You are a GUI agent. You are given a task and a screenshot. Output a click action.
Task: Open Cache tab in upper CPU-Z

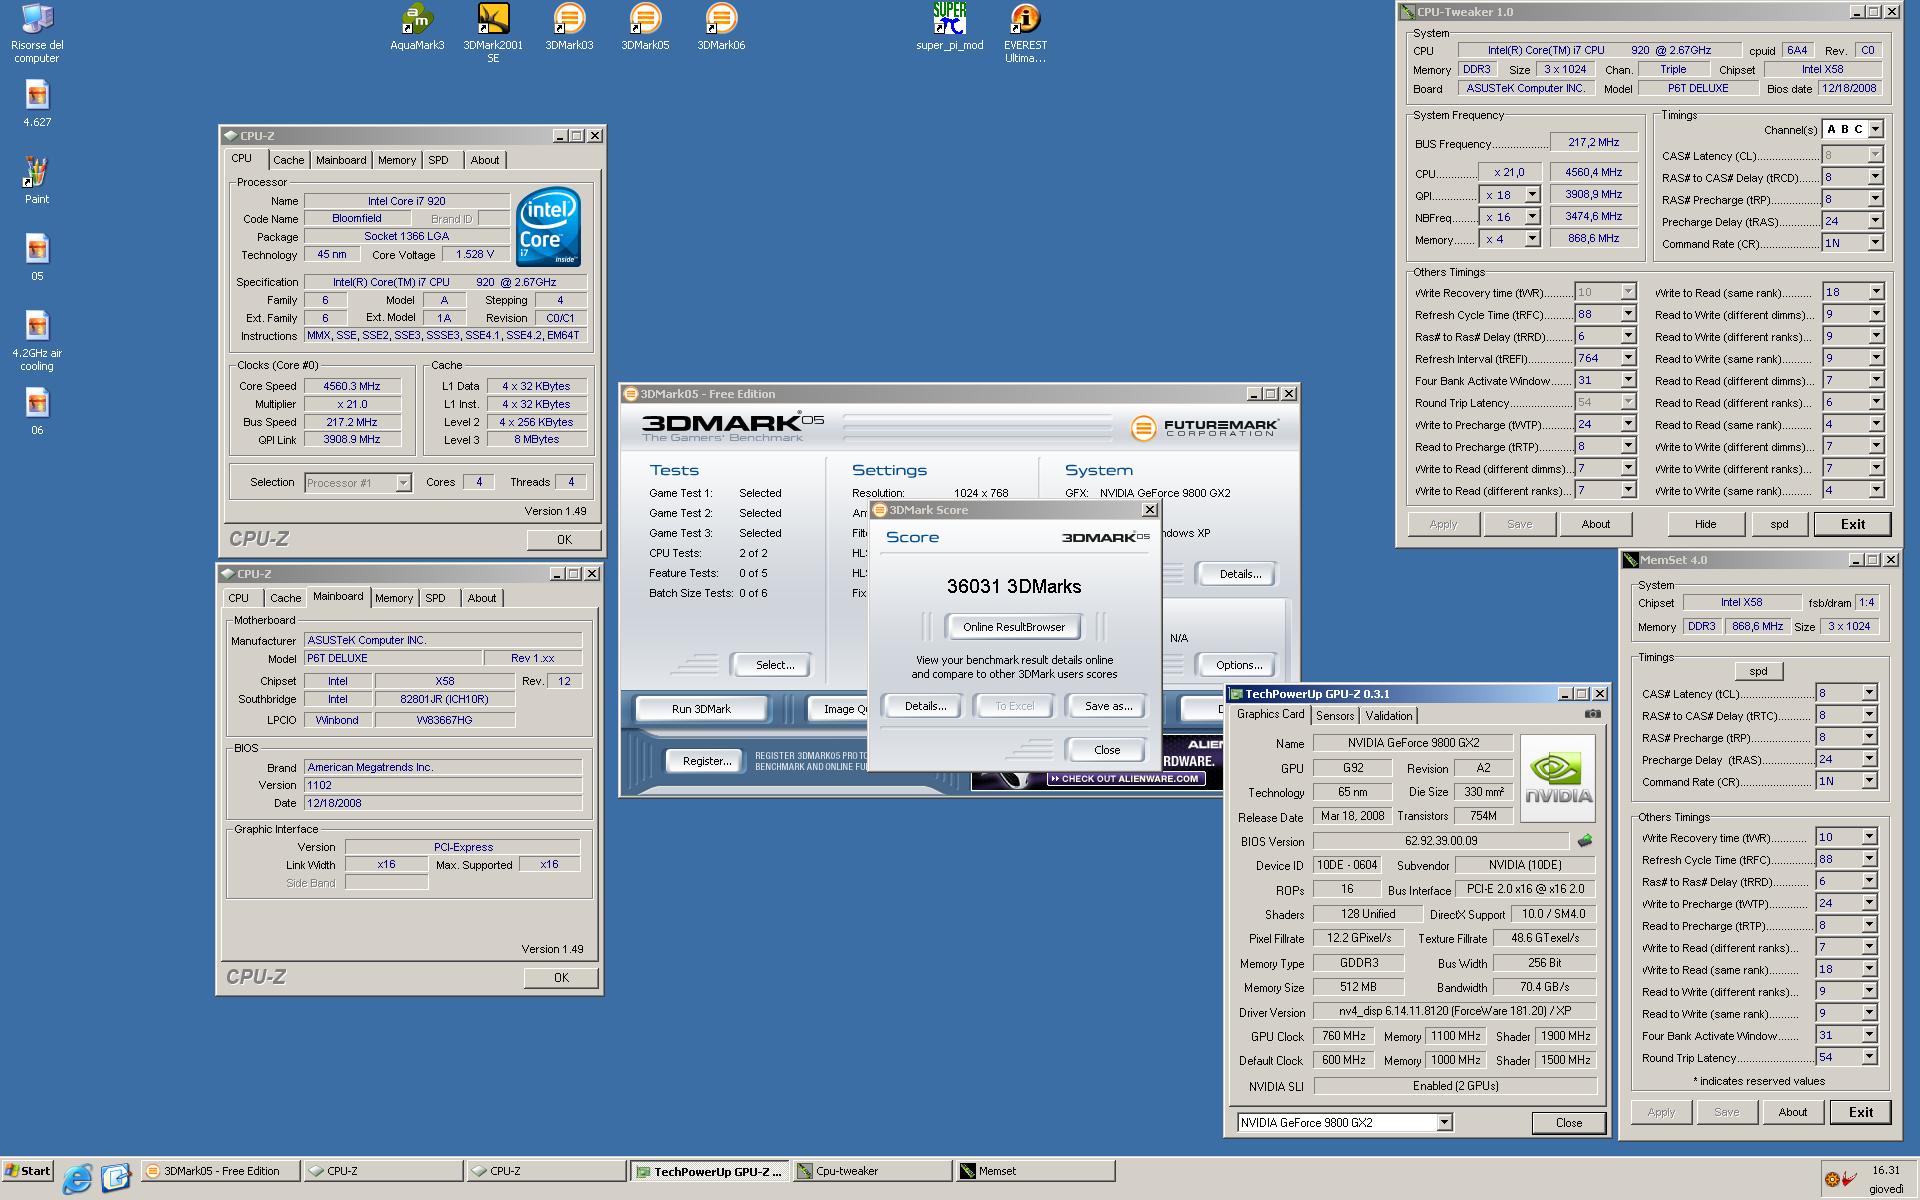(289, 160)
